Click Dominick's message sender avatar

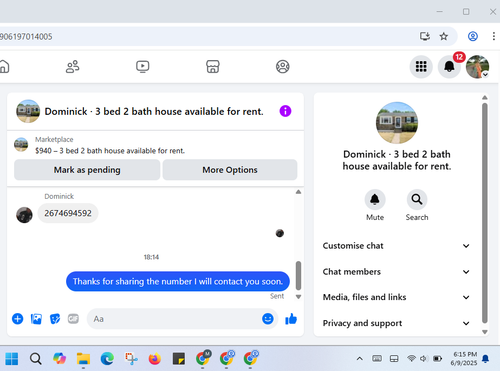24,215
